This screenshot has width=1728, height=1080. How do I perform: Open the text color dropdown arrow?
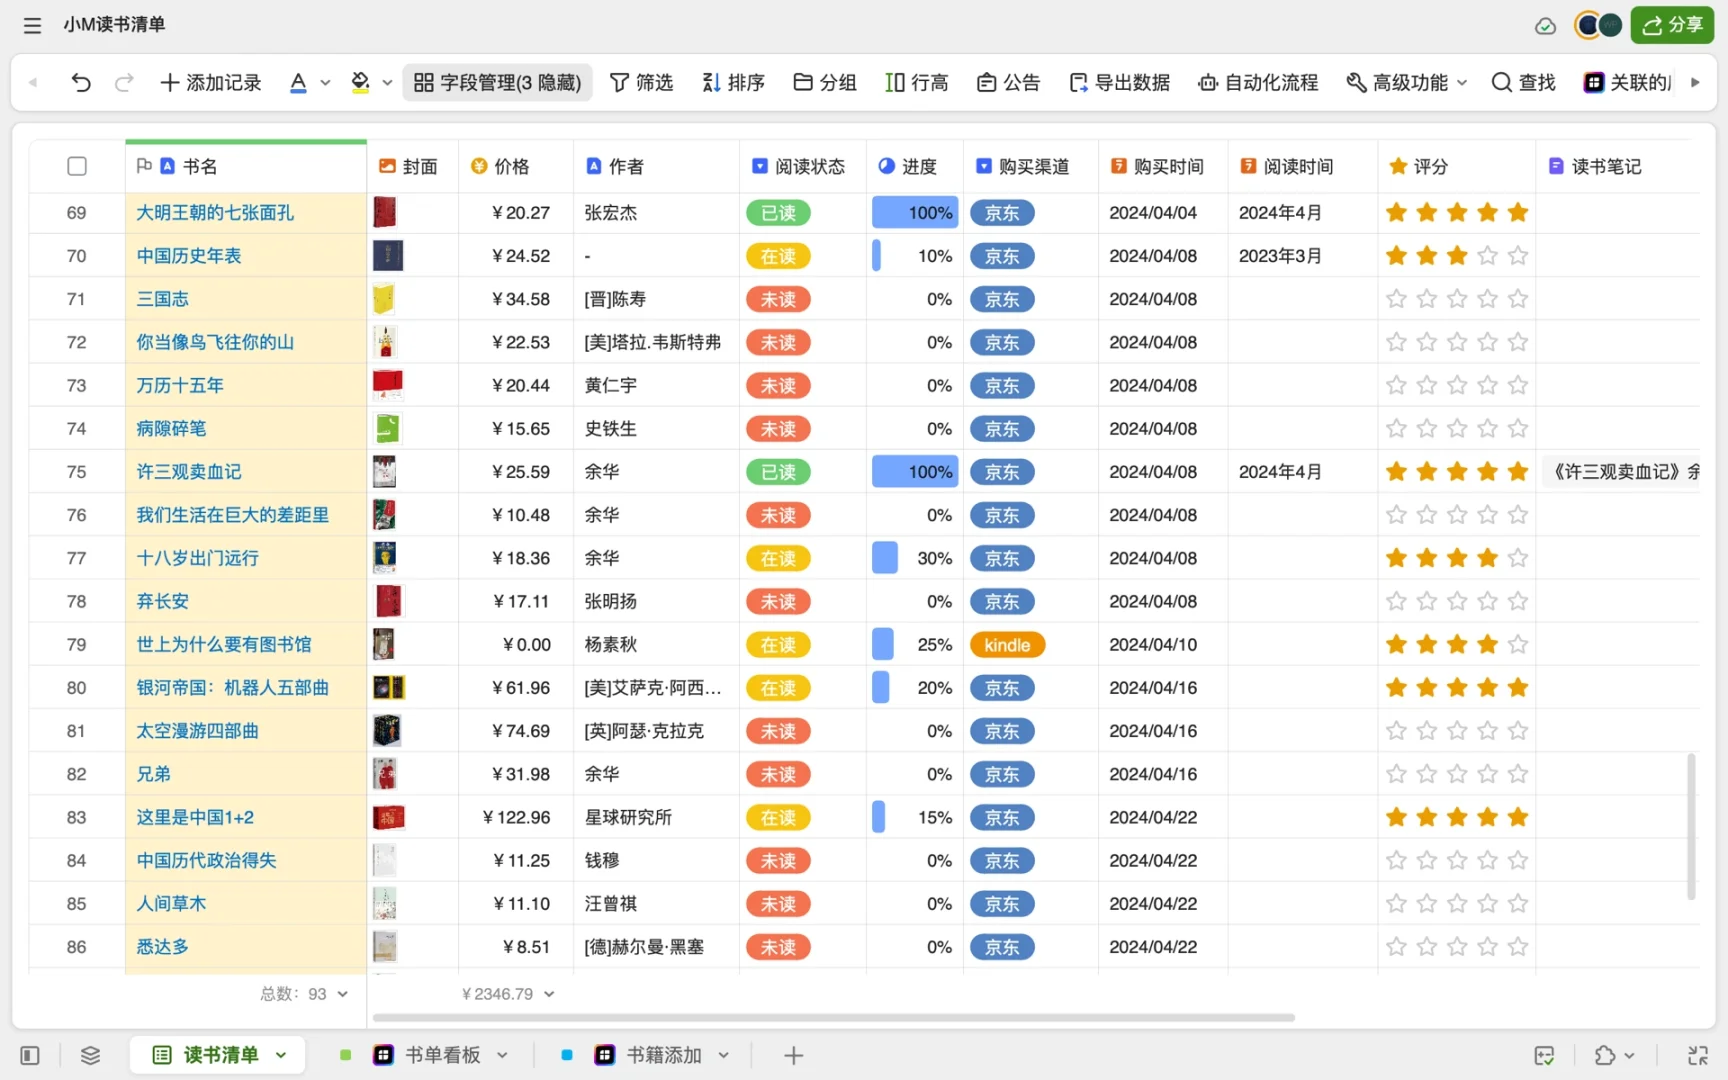[x=324, y=82]
